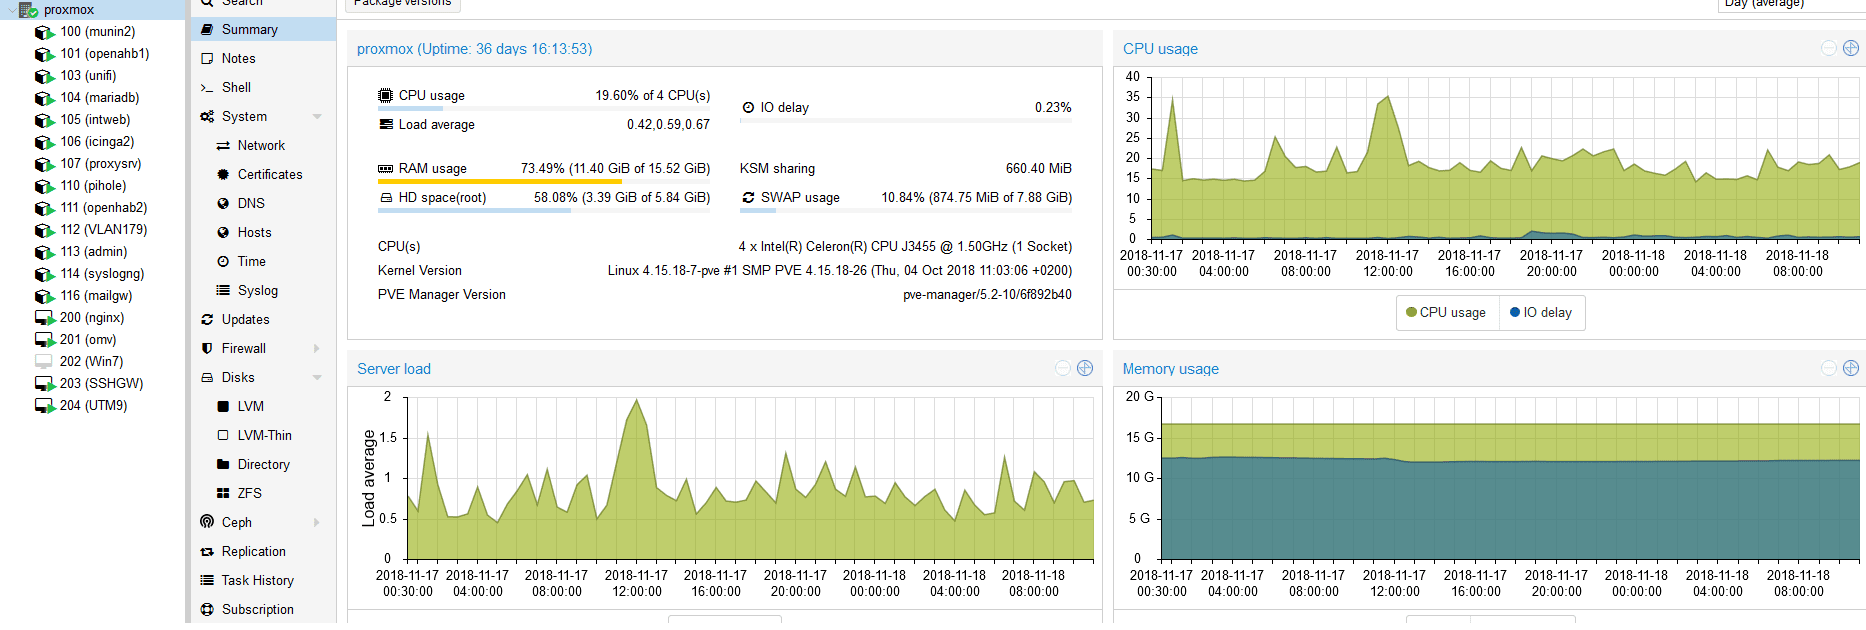Undo zoom on Server load chart
The height and width of the screenshot is (630, 1866).
(x=1063, y=368)
